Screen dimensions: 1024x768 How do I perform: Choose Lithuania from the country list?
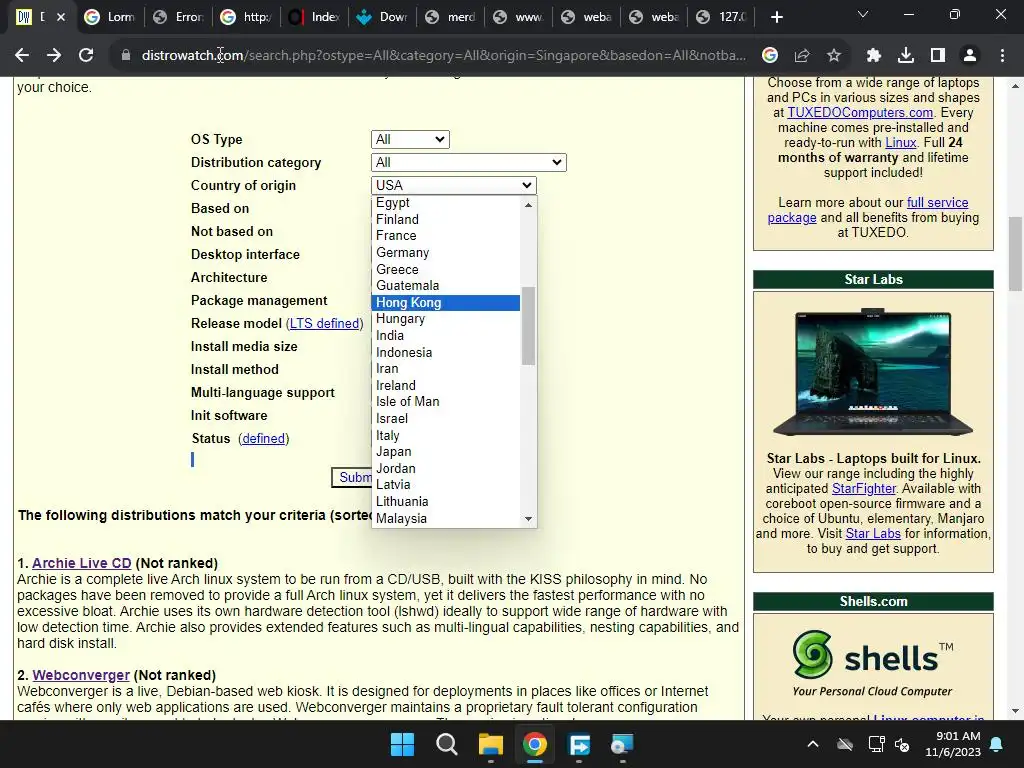coord(446,502)
